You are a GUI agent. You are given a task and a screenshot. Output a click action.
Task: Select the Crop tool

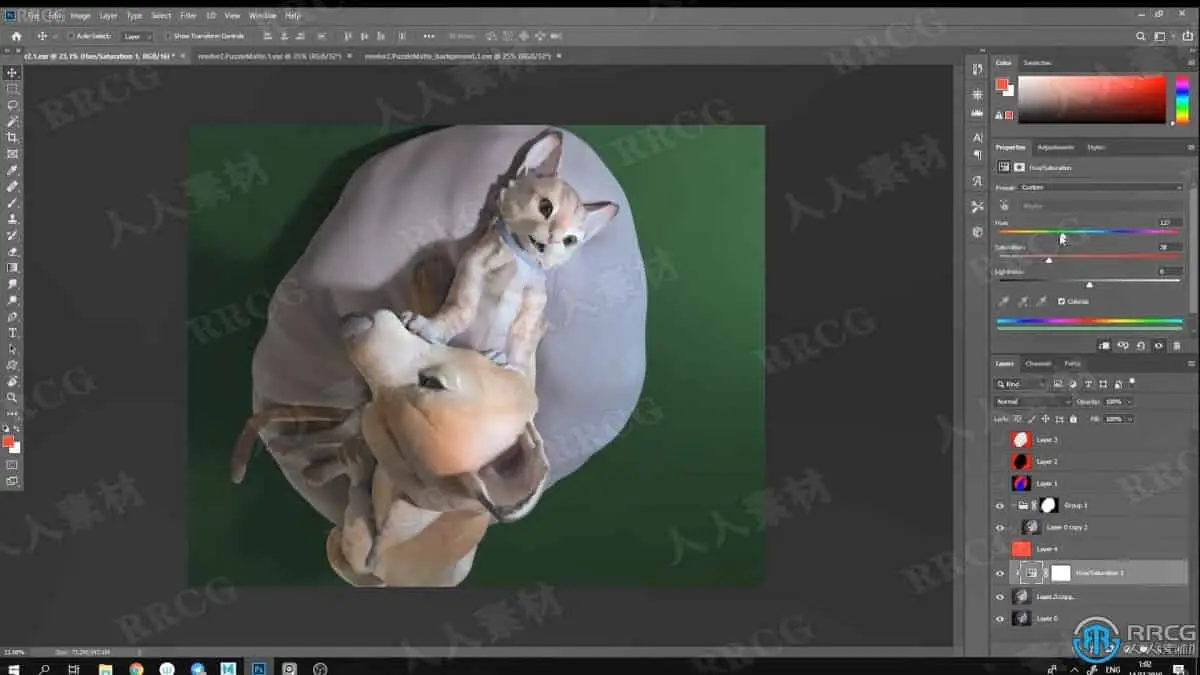pyautogui.click(x=12, y=137)
